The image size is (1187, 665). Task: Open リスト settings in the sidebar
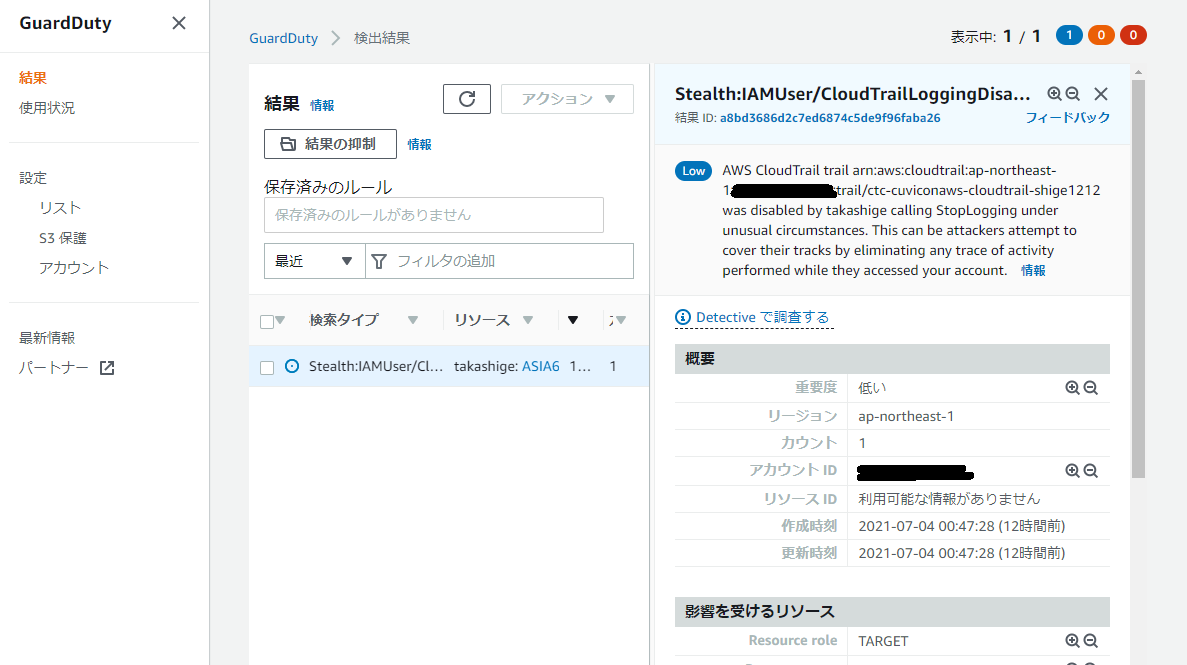(x=60, y=208)
